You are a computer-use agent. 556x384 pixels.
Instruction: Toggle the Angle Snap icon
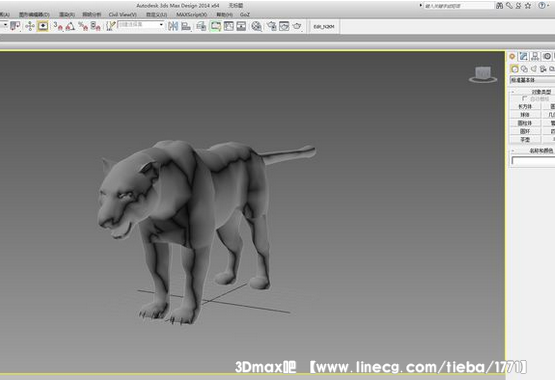(x=70, y=26)
